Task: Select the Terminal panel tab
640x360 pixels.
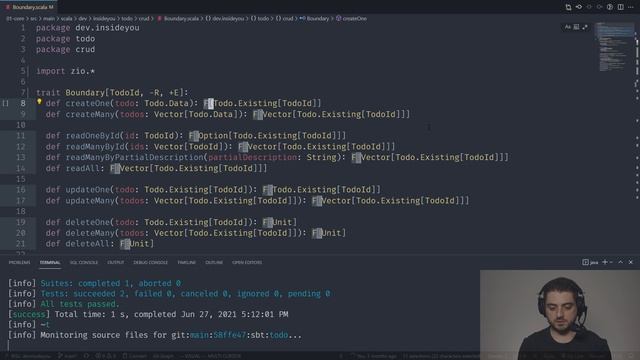Action: coord(50,262)
